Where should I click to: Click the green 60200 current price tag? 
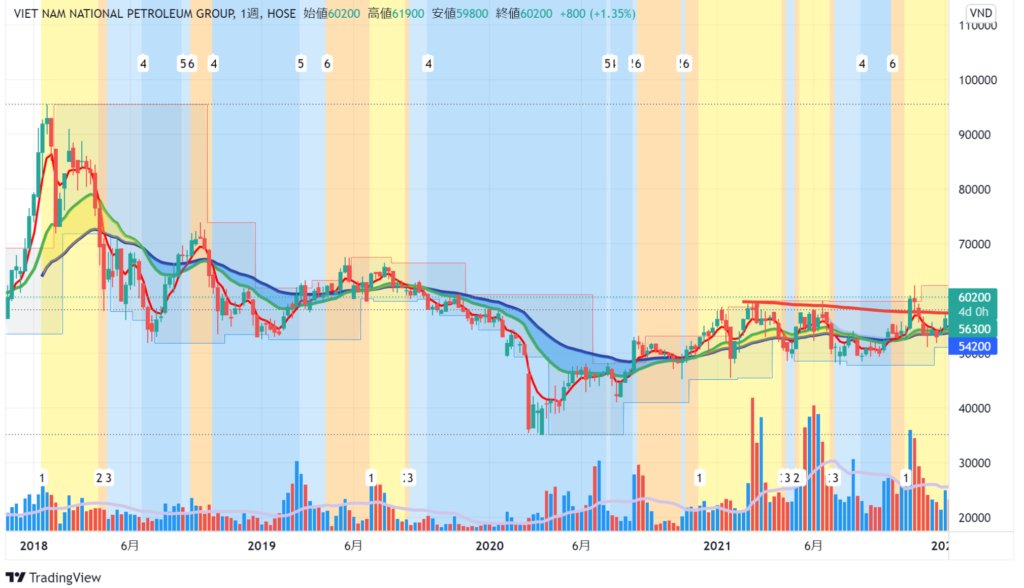[x=973, y=297]
